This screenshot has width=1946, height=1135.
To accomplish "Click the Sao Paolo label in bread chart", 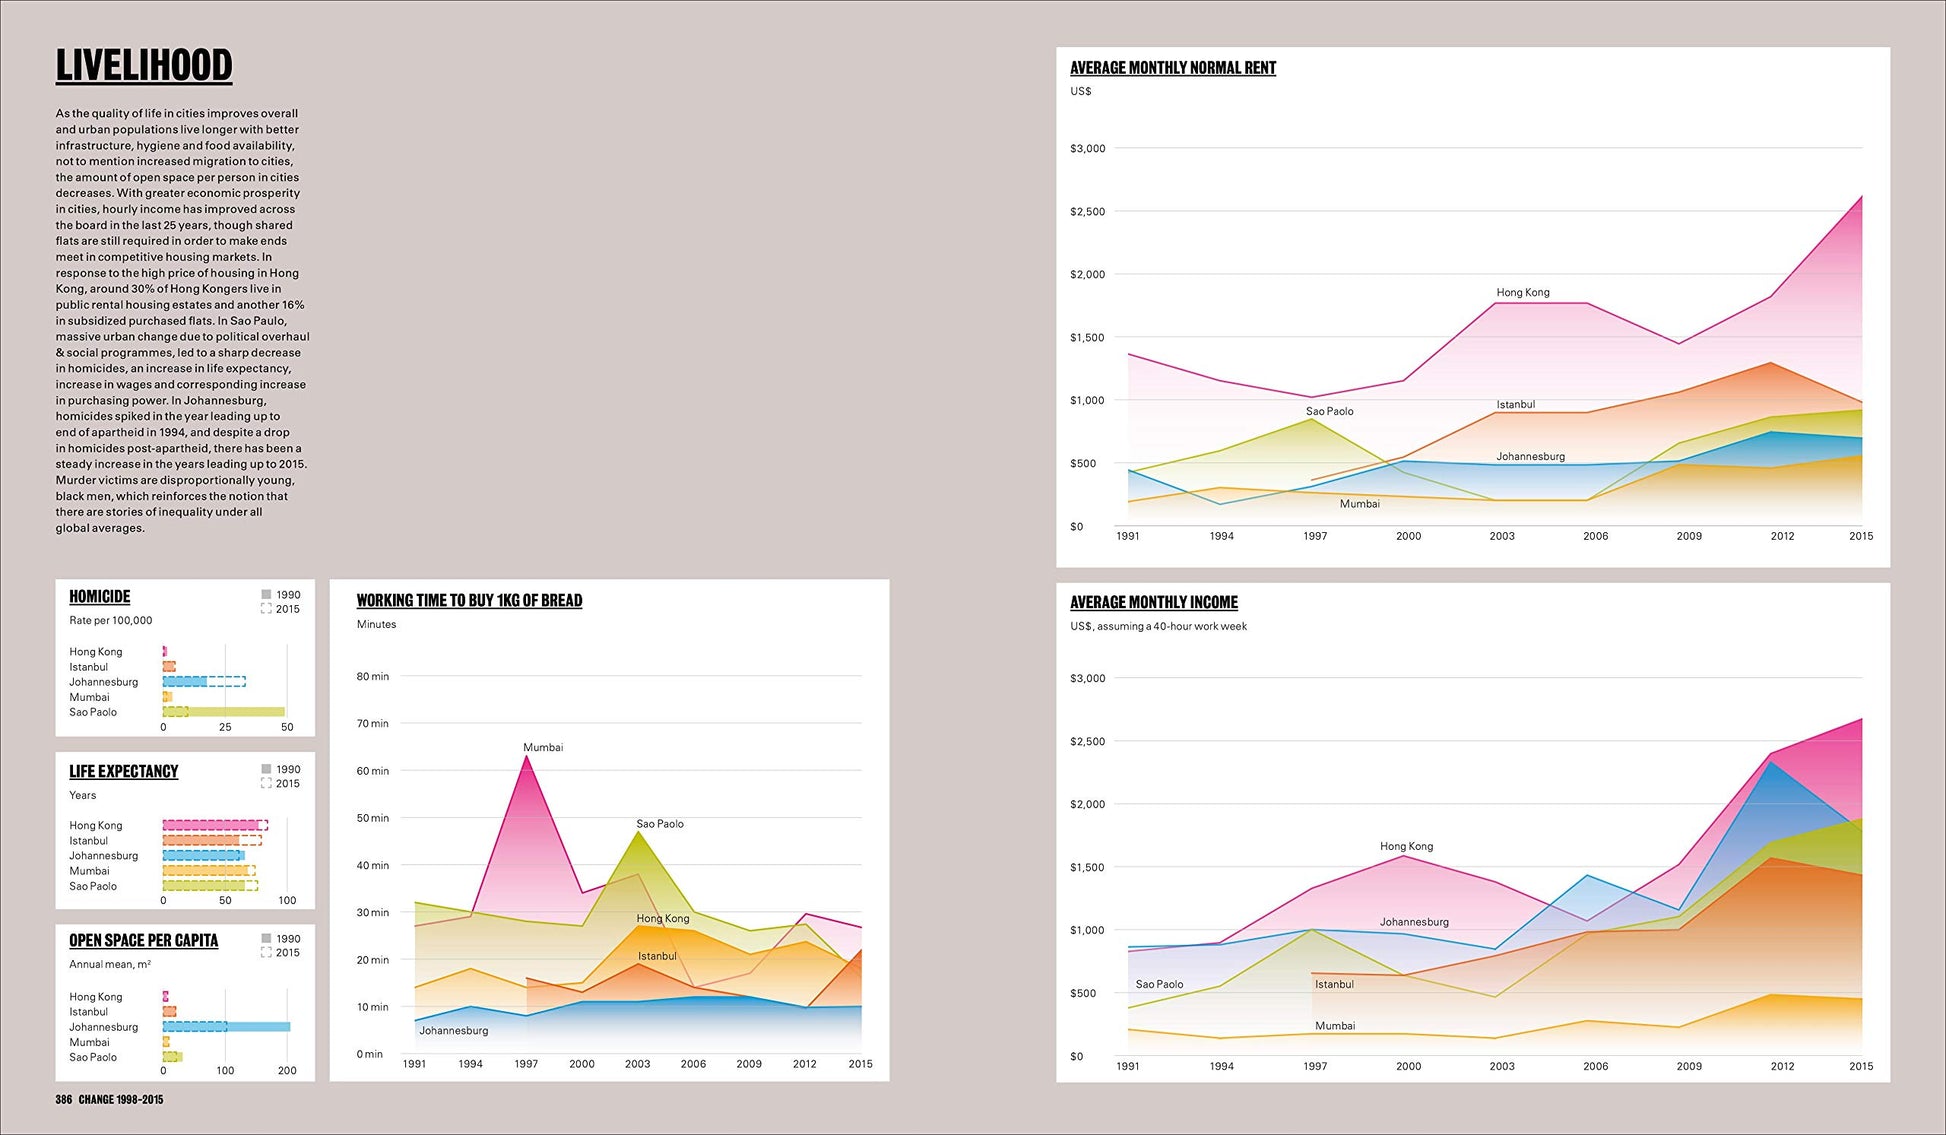I will coord(660,824).
